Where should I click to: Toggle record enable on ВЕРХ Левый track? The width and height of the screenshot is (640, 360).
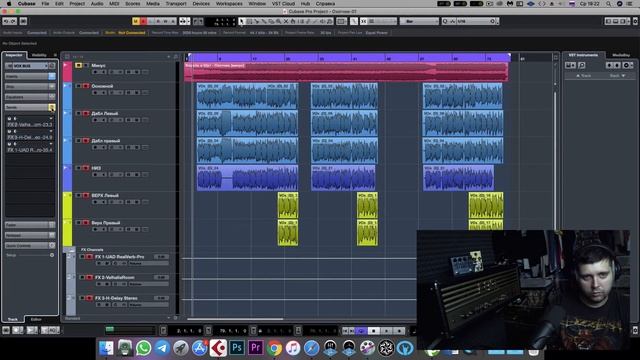click(86, 196)
